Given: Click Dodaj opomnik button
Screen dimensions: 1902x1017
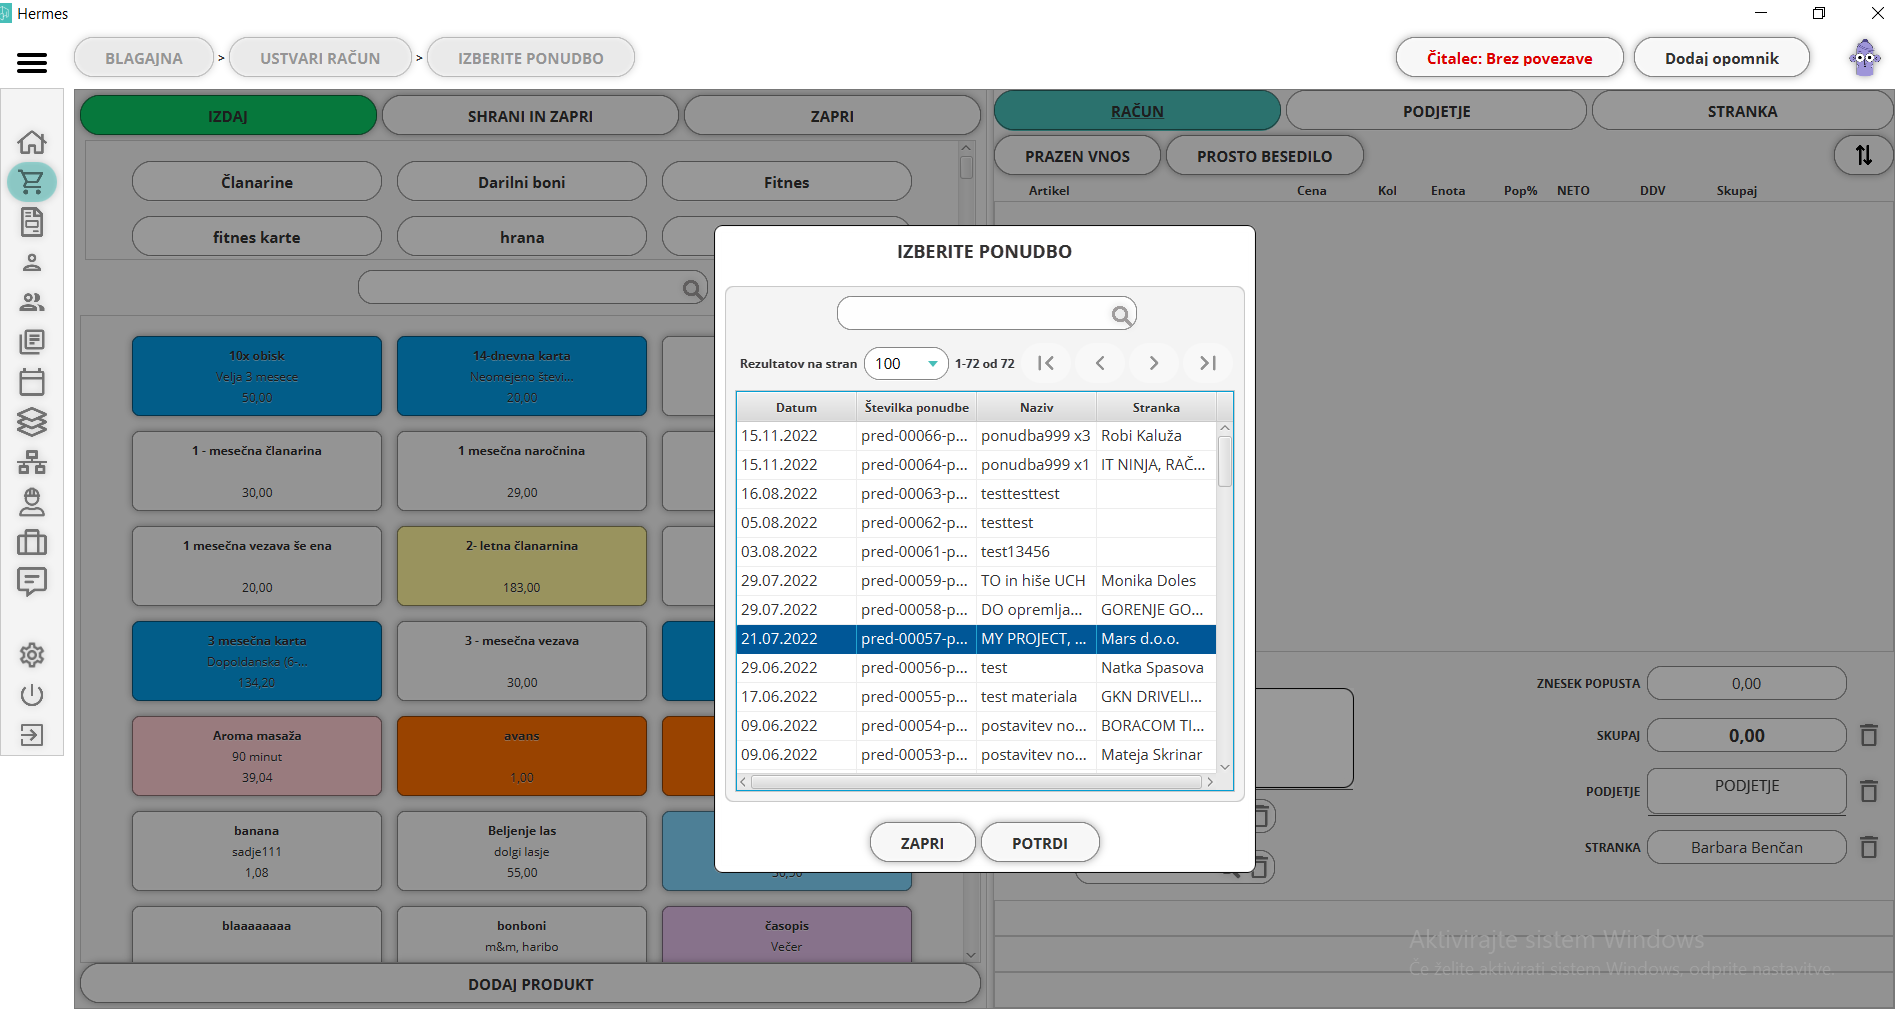Looking at the screenshot, I should tap(1722, 58).
